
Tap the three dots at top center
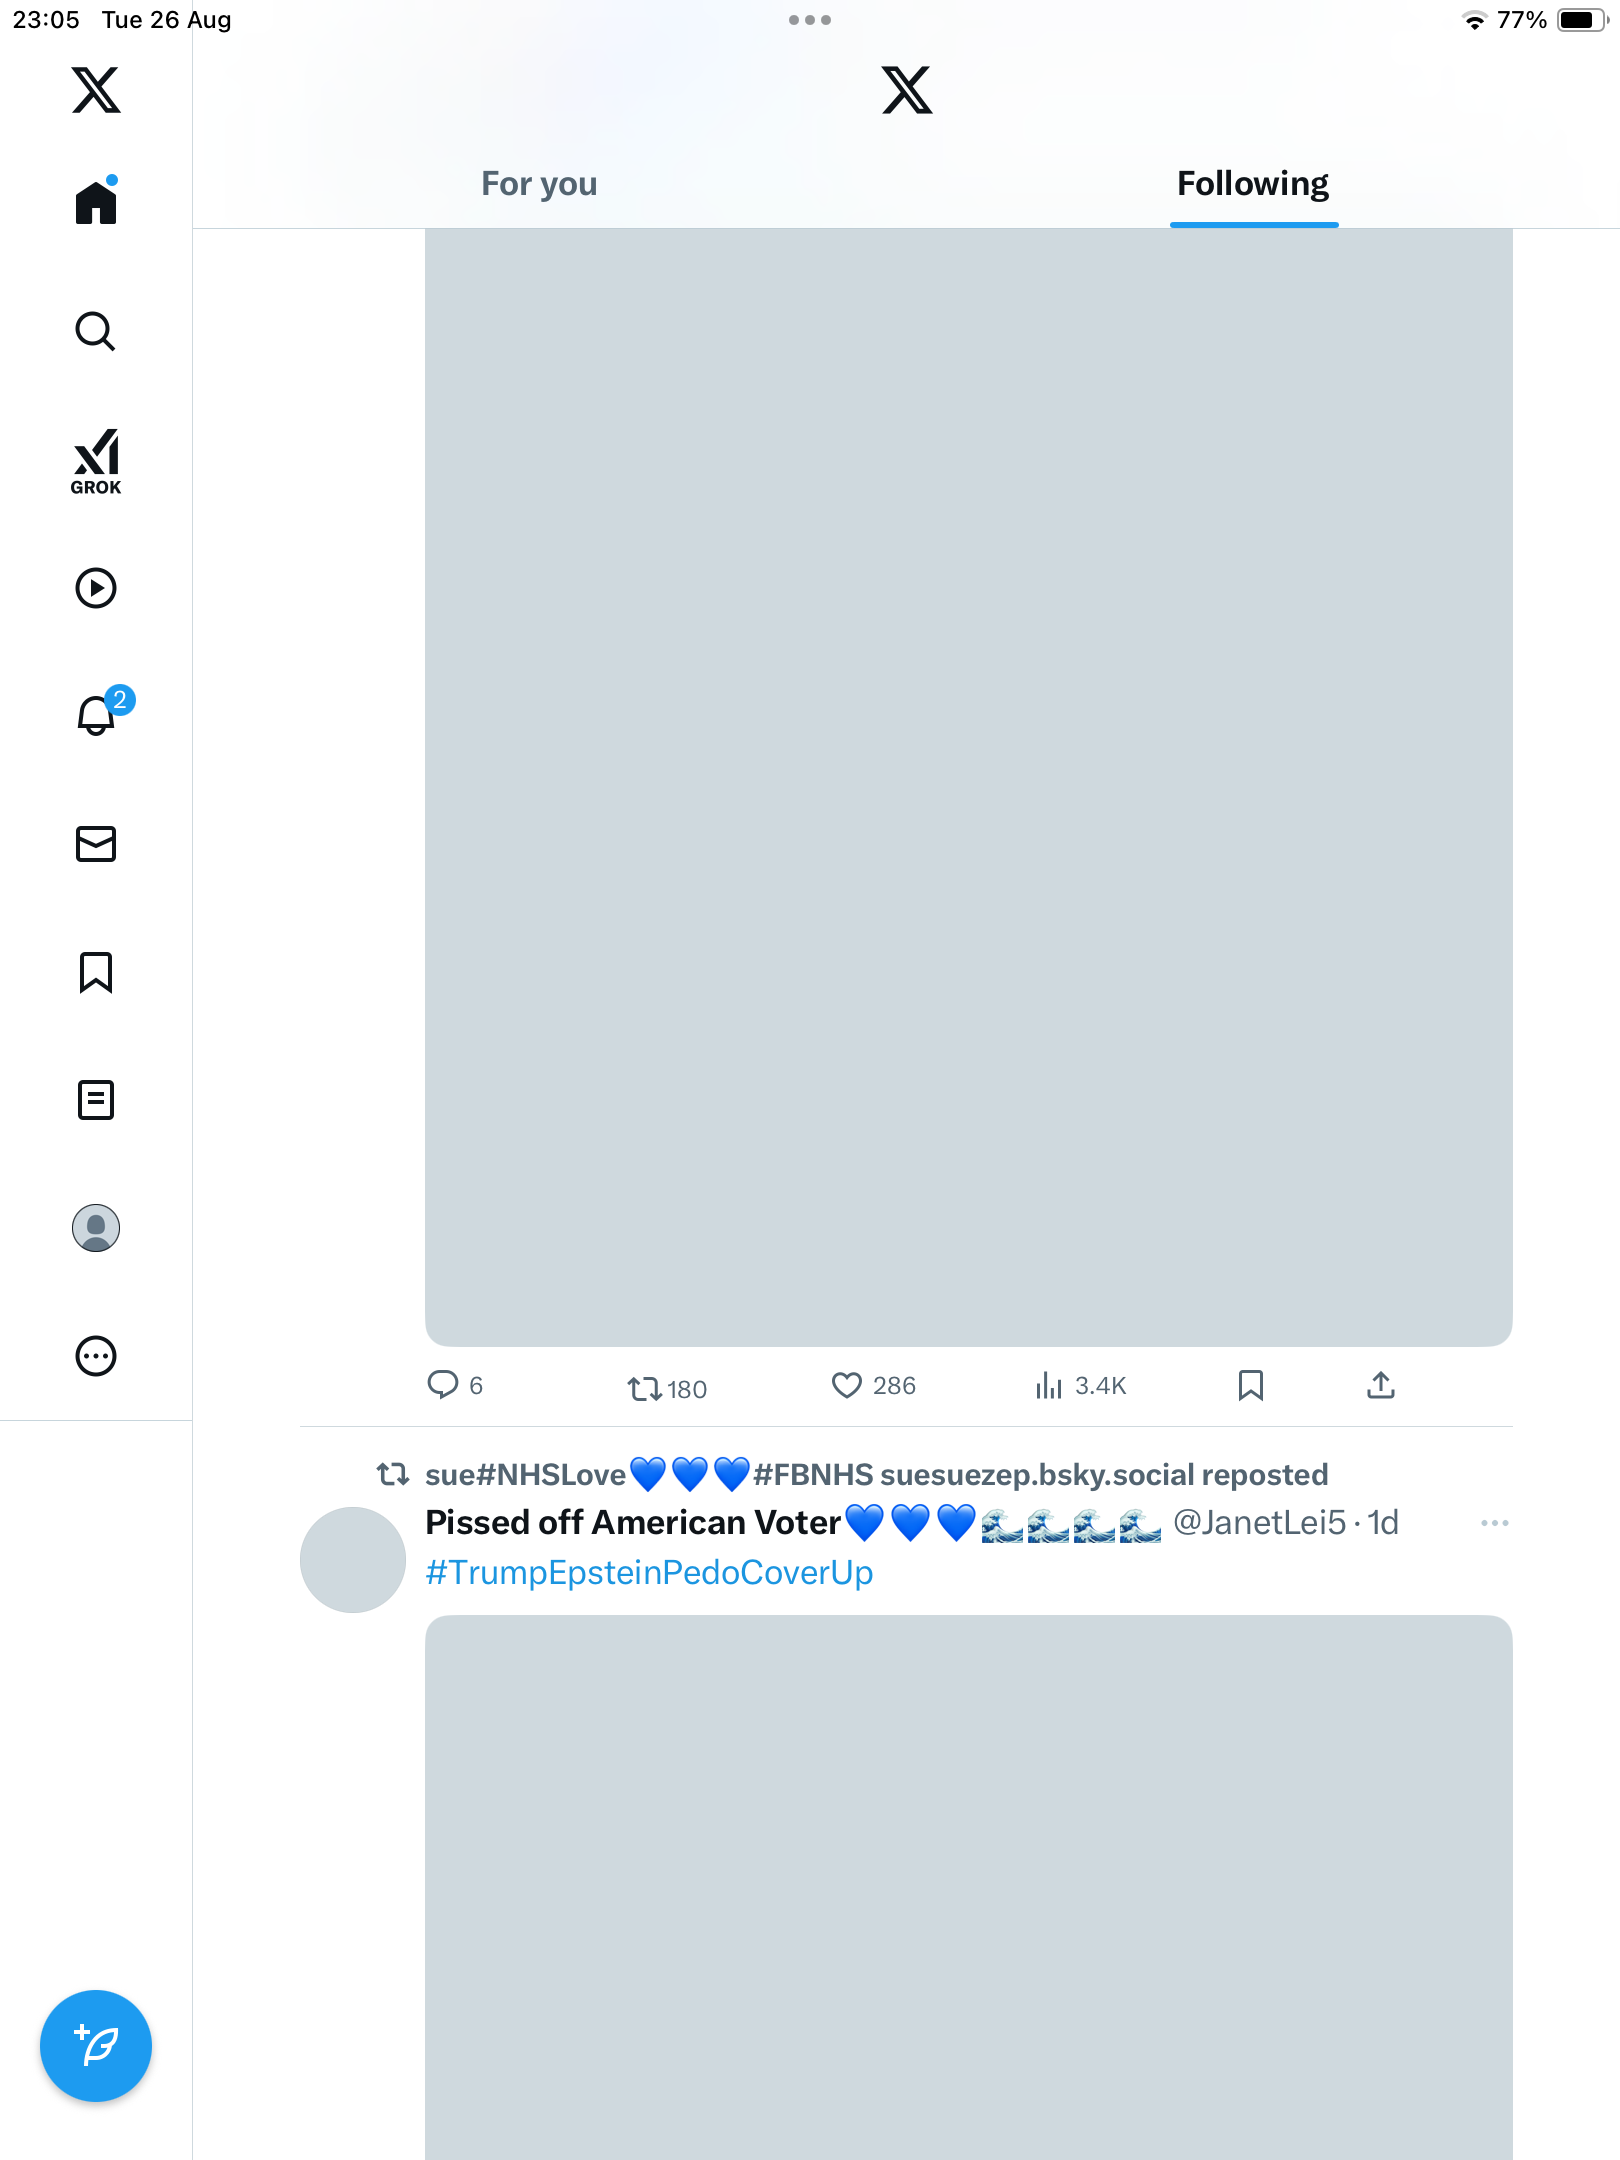point(809,20)
